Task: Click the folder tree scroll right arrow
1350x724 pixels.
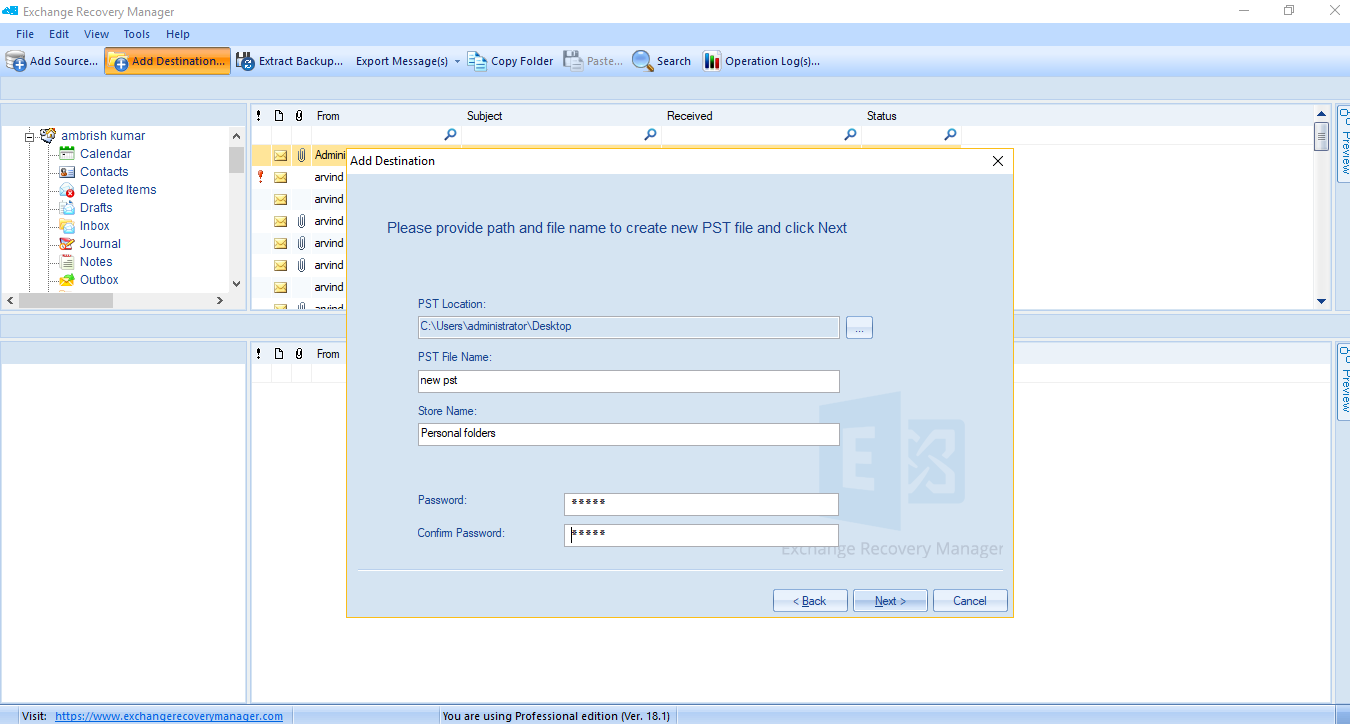Action: tap(220, 300)
